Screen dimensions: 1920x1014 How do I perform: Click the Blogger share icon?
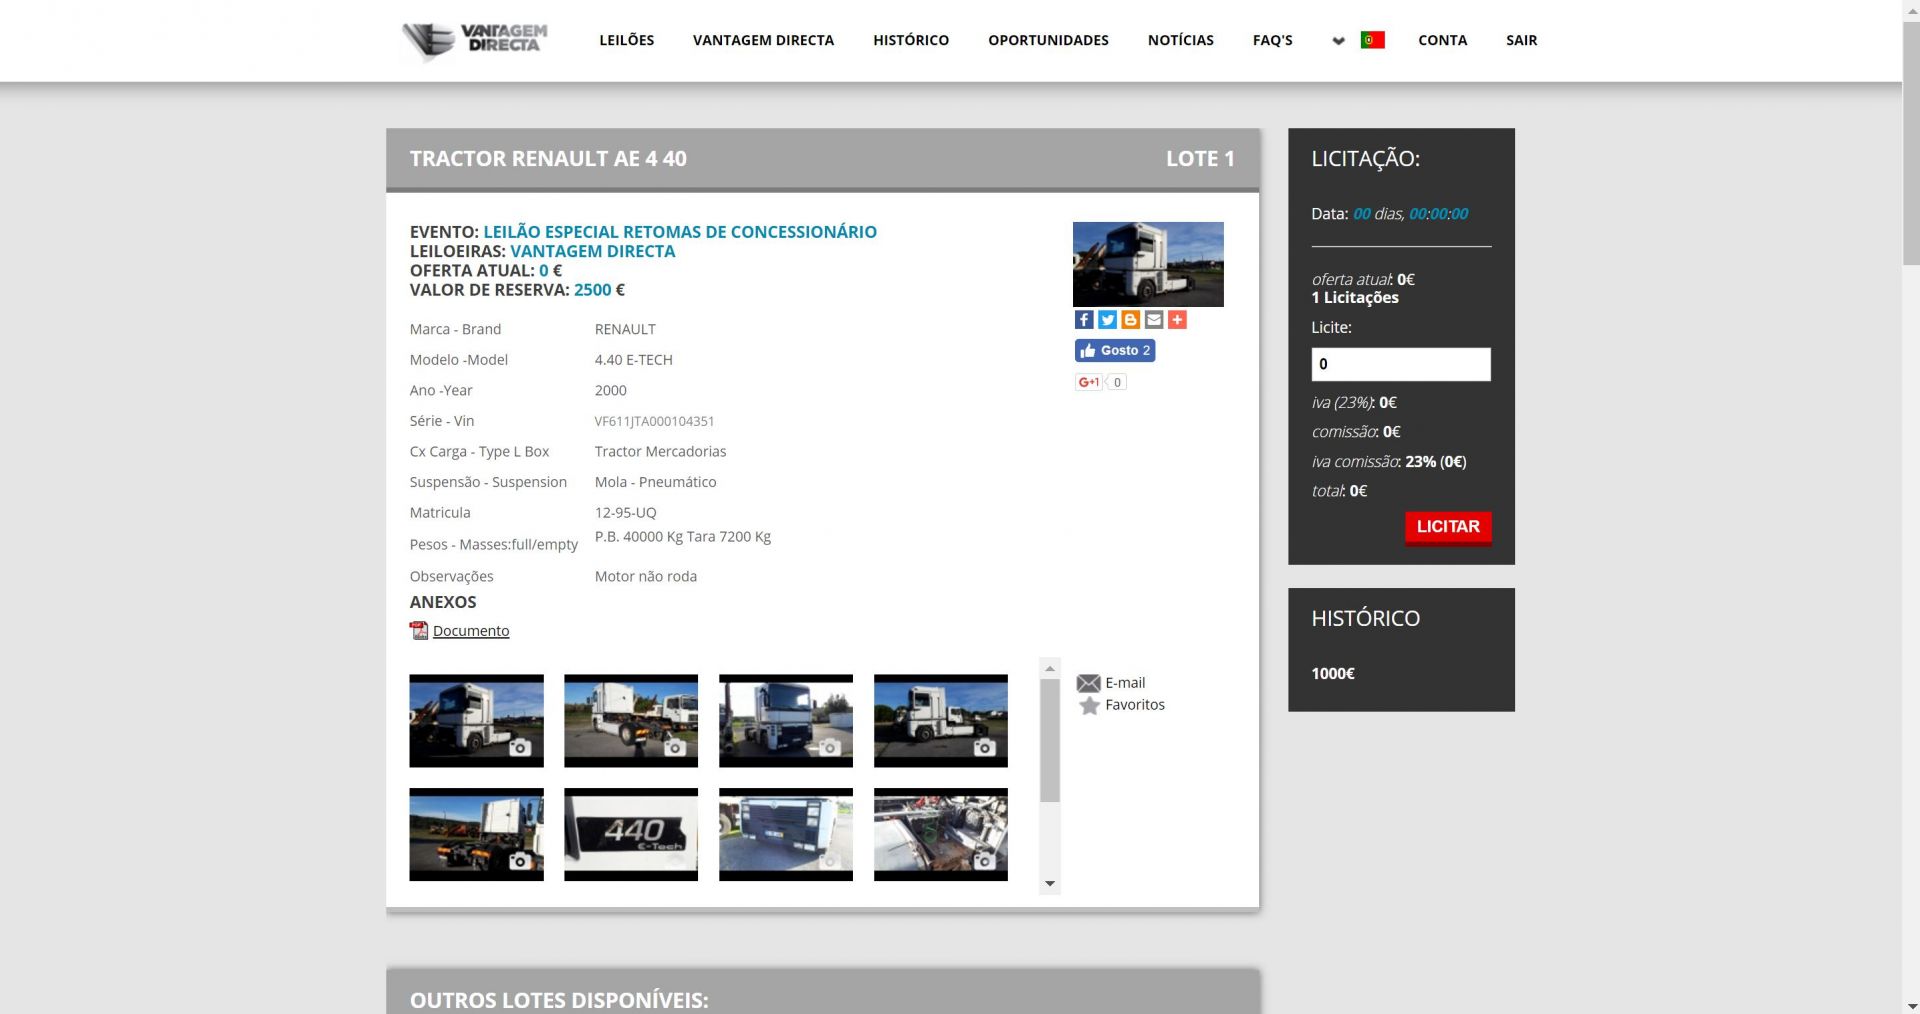tap(1130, 320)
